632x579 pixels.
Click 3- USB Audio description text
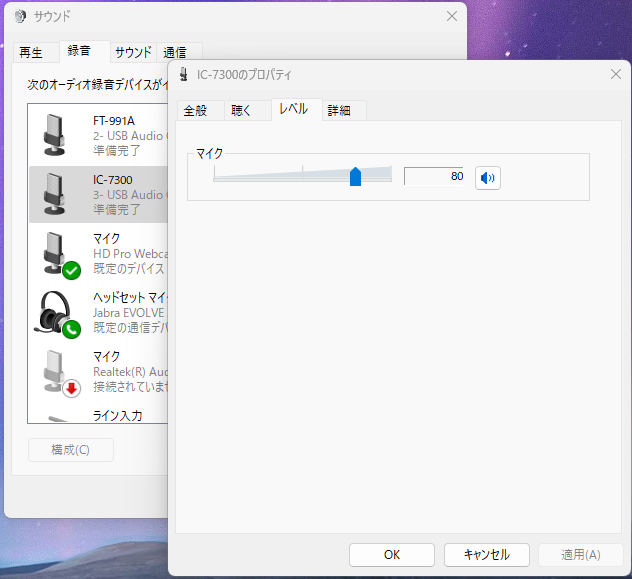(130, 195)
